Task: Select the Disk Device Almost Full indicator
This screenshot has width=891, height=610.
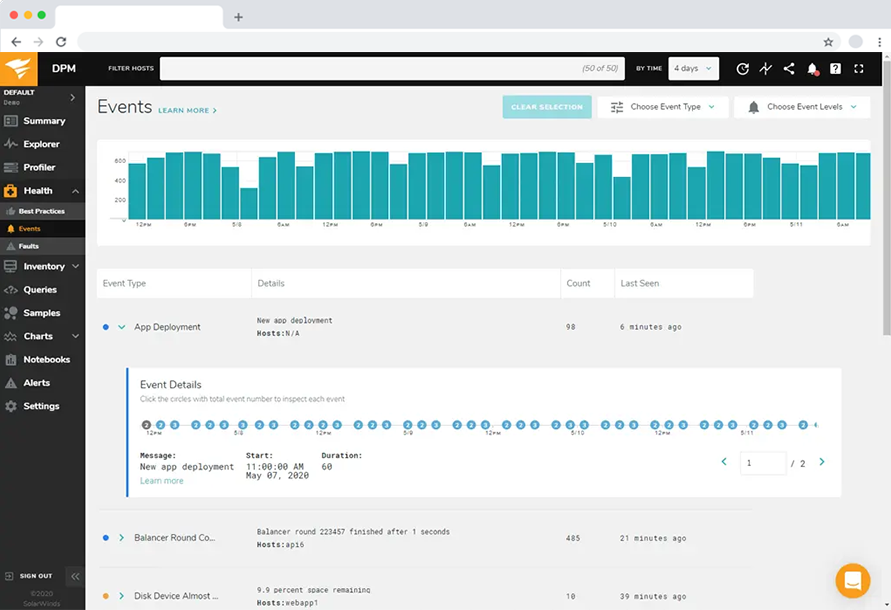Action: coord(108,594)
